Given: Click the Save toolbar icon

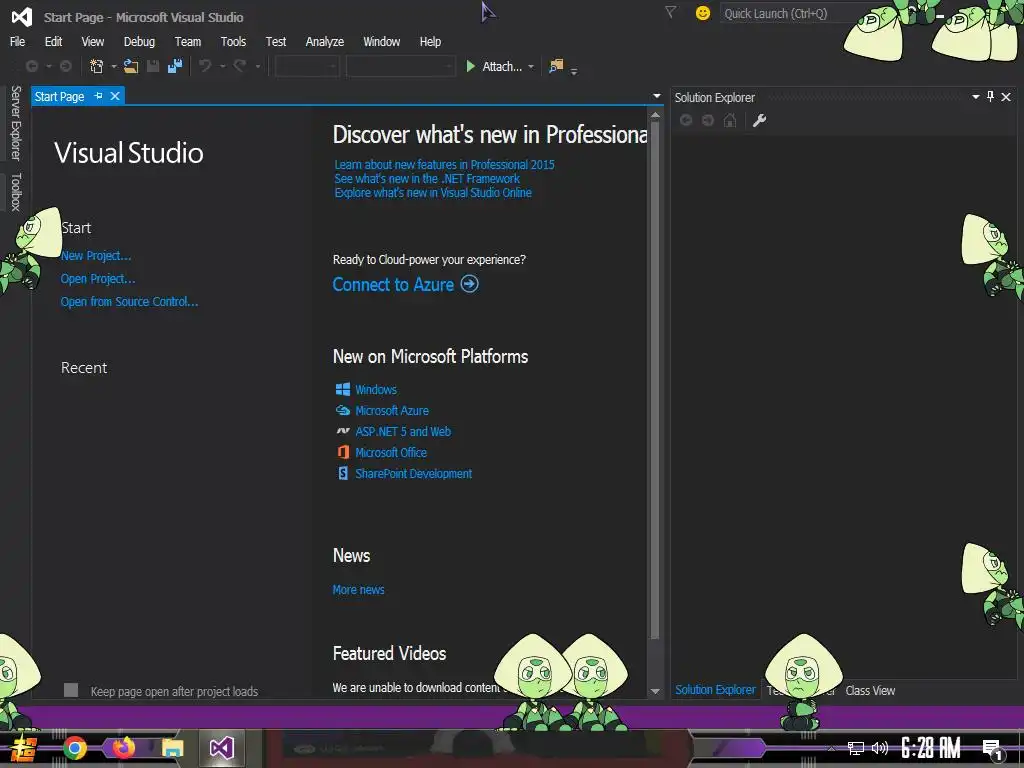Looking at the screenshot, I should 153,66.
